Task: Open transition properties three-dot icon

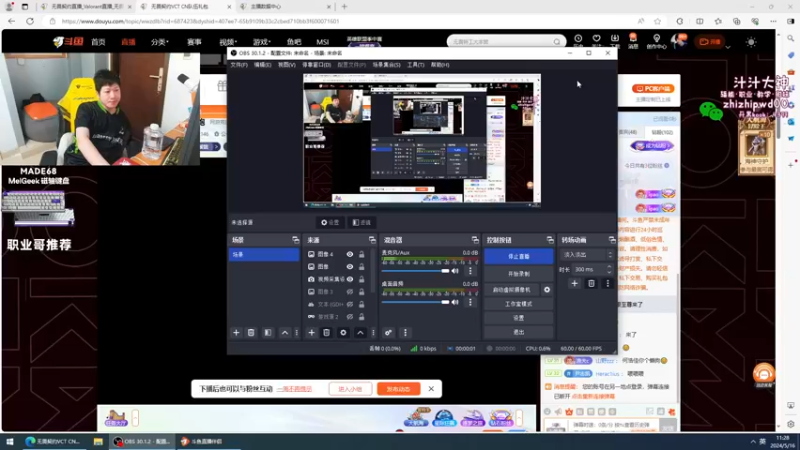Action: [608, 283]
